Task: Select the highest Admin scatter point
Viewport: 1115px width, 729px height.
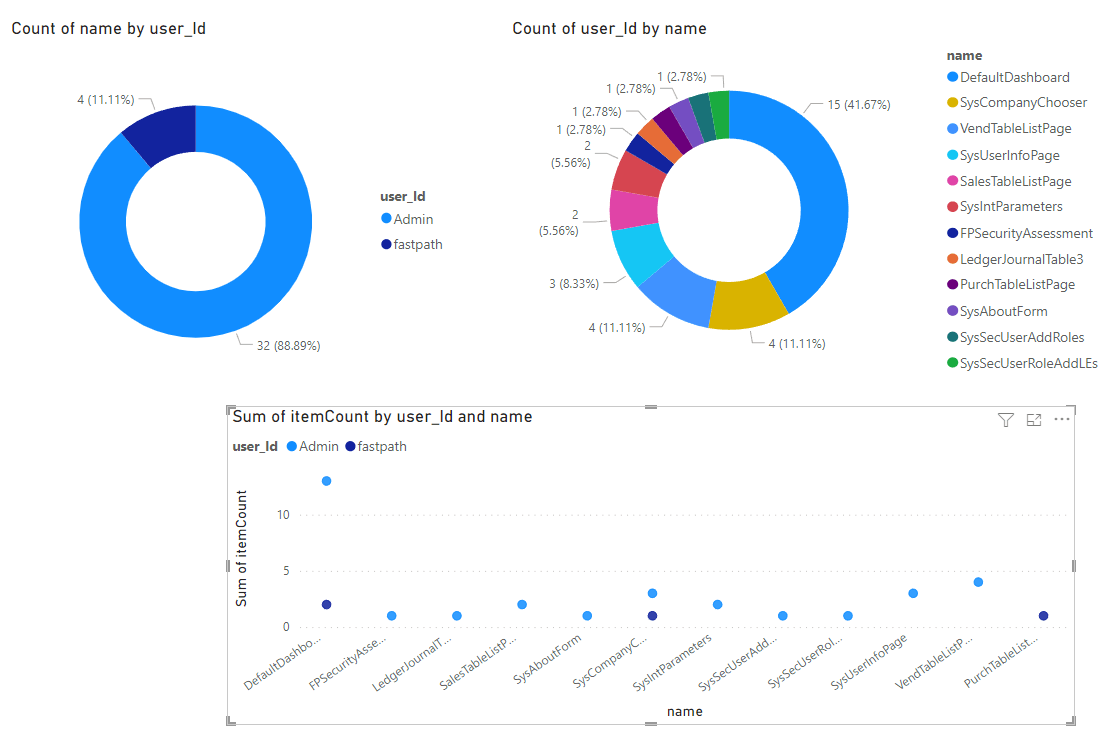Action: (326, 481)
